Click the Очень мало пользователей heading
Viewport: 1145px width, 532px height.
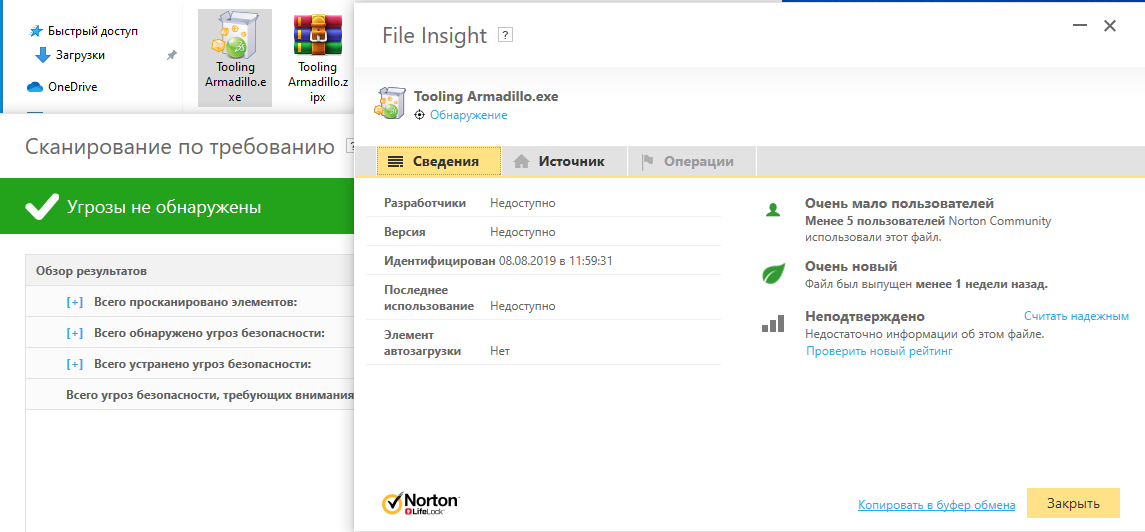pyautogui.click(x=900, y=204)
